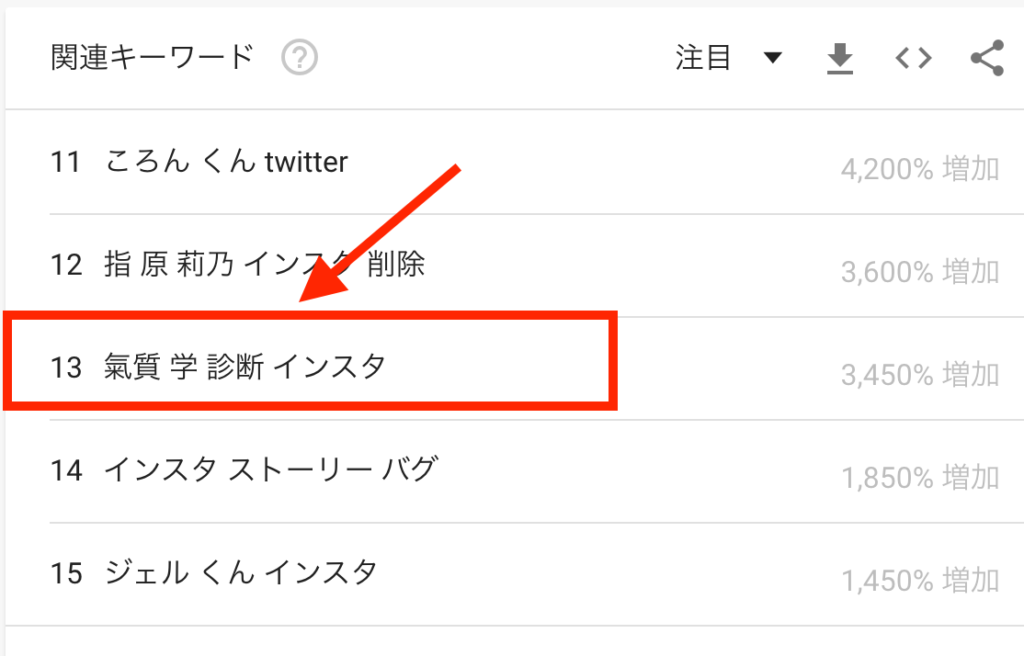The width and height of the screenshot is (1024, 656).
Task: Click rank number 13
Action: (67, 368)
